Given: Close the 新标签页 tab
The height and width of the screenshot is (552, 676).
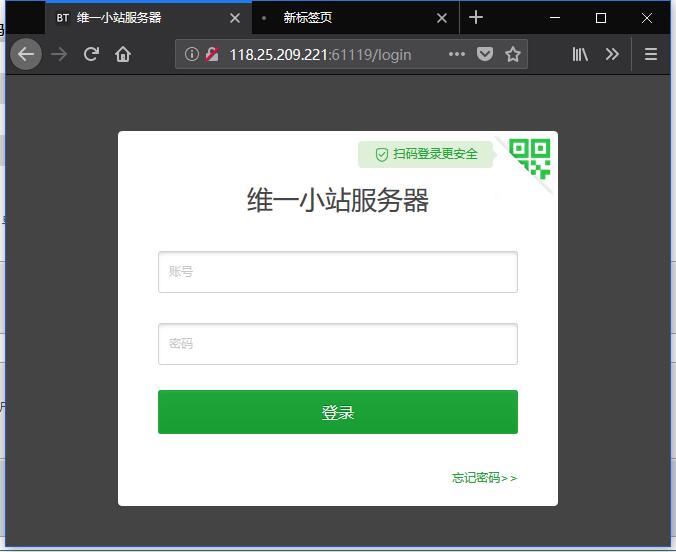Looking at the screenshot, I should [442, 18].
